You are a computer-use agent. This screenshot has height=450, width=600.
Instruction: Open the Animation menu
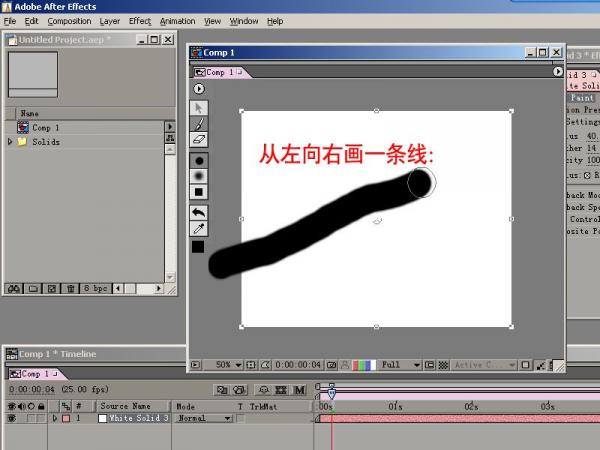pos(177,20)
